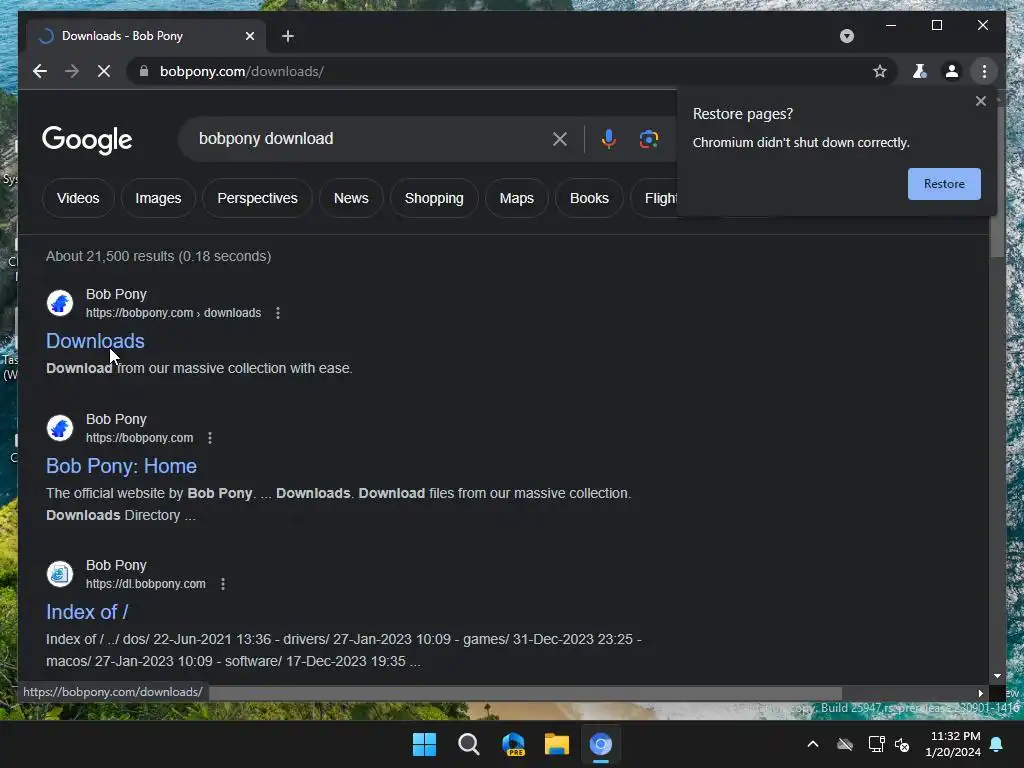This screenshot has height=768, width=1024.
Task: Click the vertical scrollbar thumb
Action: pyautogui.click(x=997, y=183)
